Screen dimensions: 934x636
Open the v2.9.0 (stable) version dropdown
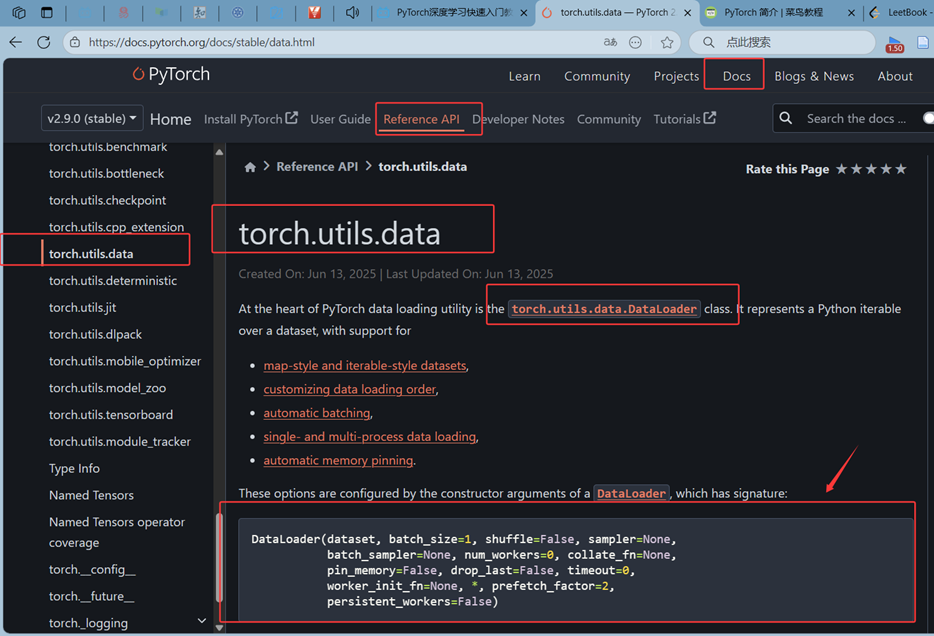point(92,119)
